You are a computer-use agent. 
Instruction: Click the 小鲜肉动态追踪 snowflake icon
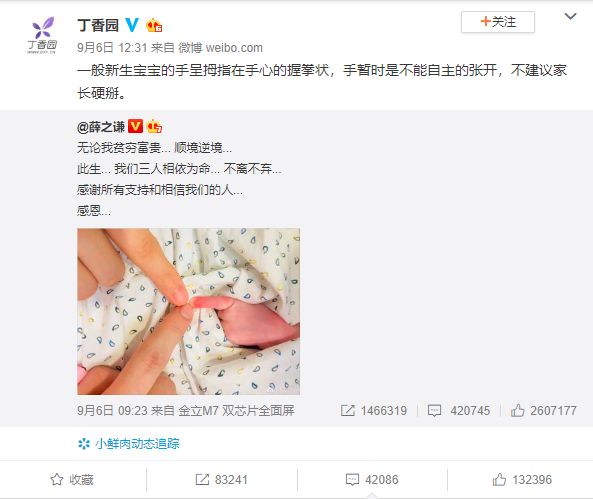(84, 443)
